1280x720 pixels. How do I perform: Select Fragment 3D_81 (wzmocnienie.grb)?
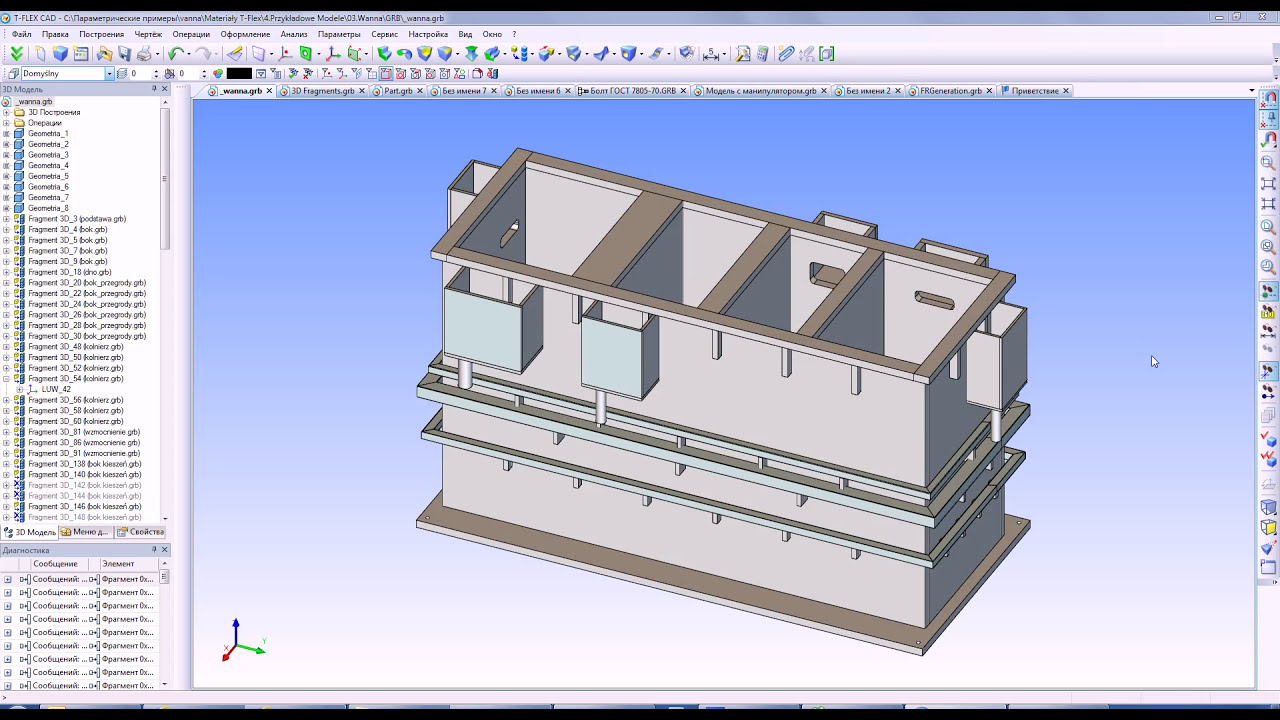83,432
